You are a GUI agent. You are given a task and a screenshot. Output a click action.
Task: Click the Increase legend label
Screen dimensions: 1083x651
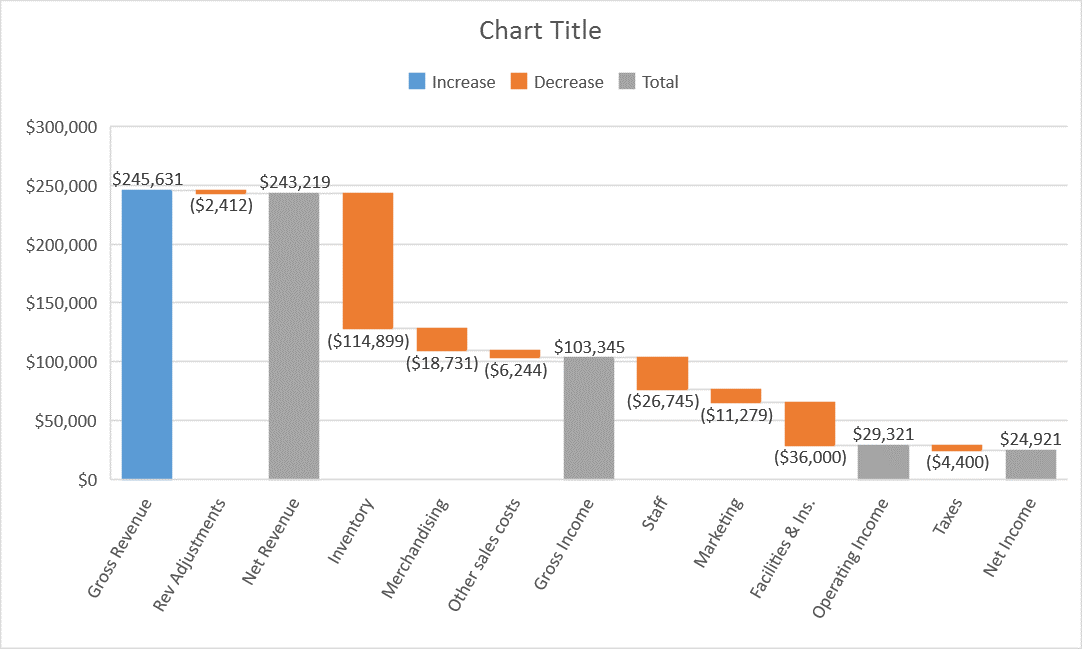[463, 82]
